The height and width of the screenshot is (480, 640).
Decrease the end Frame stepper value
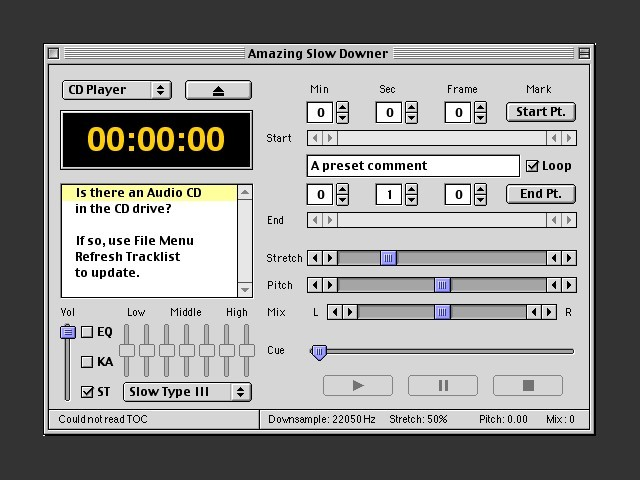(x=480, y=200)
